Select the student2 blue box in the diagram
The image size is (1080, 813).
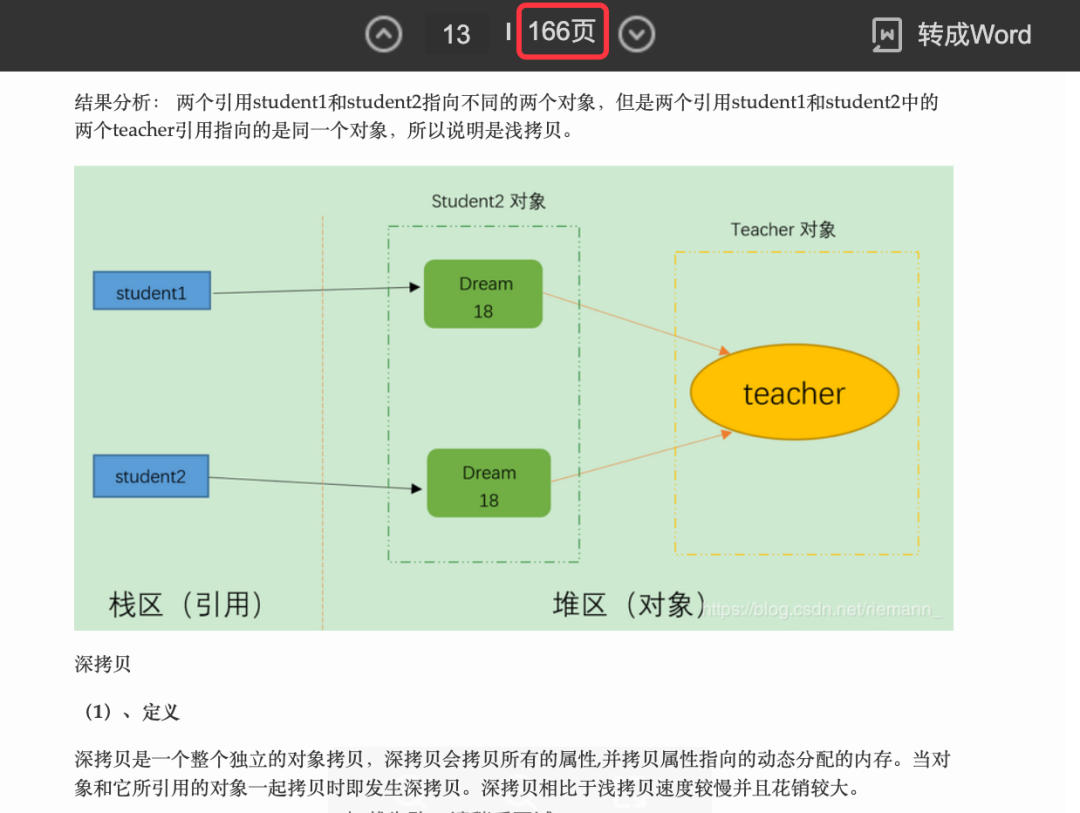150,476
